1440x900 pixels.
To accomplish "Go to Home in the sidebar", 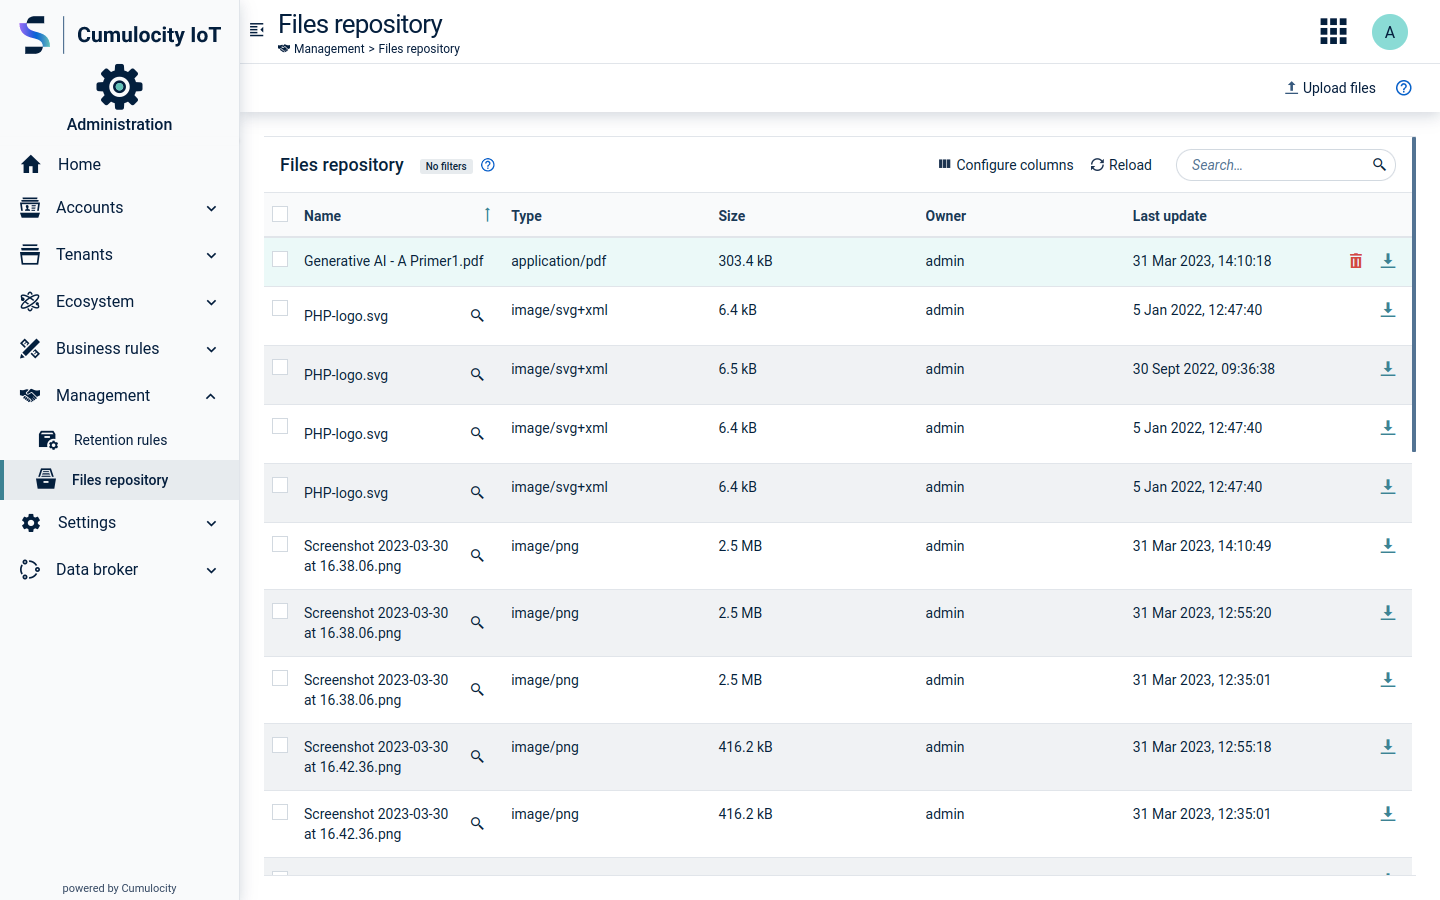I will click(x=120, y=164).
